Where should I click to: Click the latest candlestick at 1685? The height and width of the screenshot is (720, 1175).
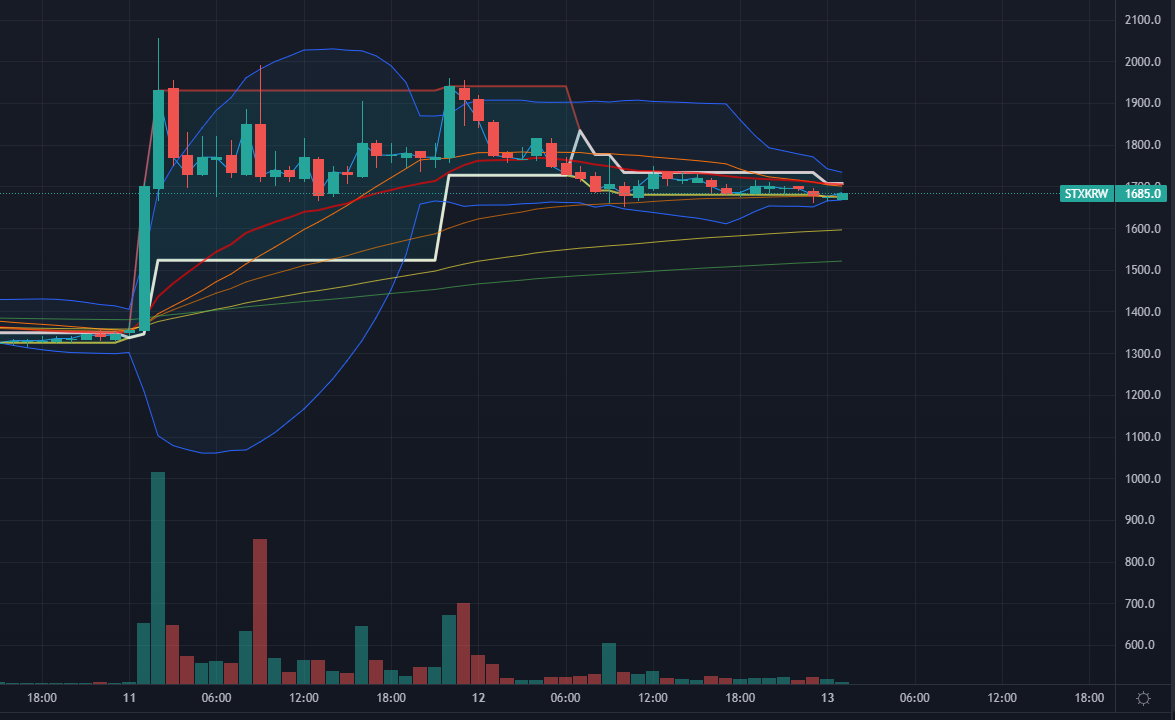click(842, 196)
